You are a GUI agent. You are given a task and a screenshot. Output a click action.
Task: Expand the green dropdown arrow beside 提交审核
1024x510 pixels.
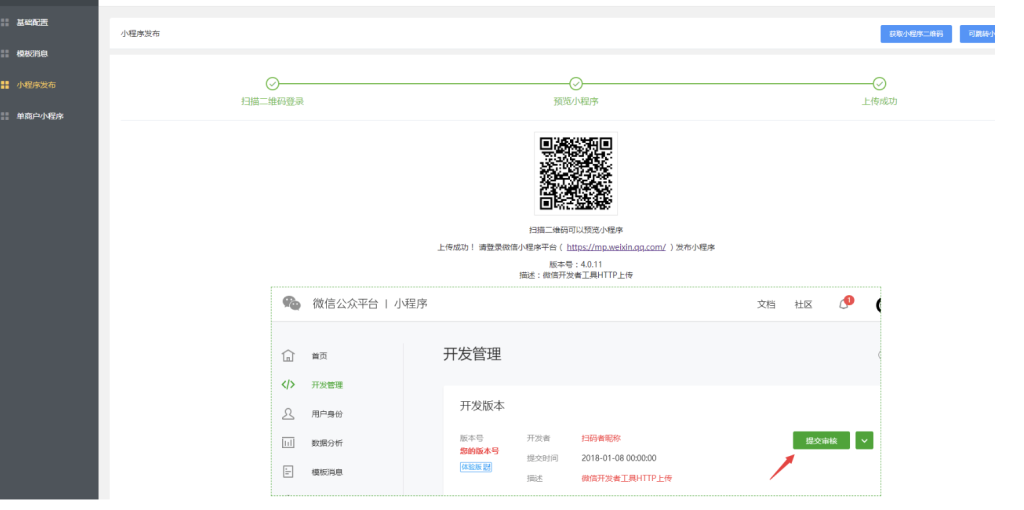[x=865, y=441]
